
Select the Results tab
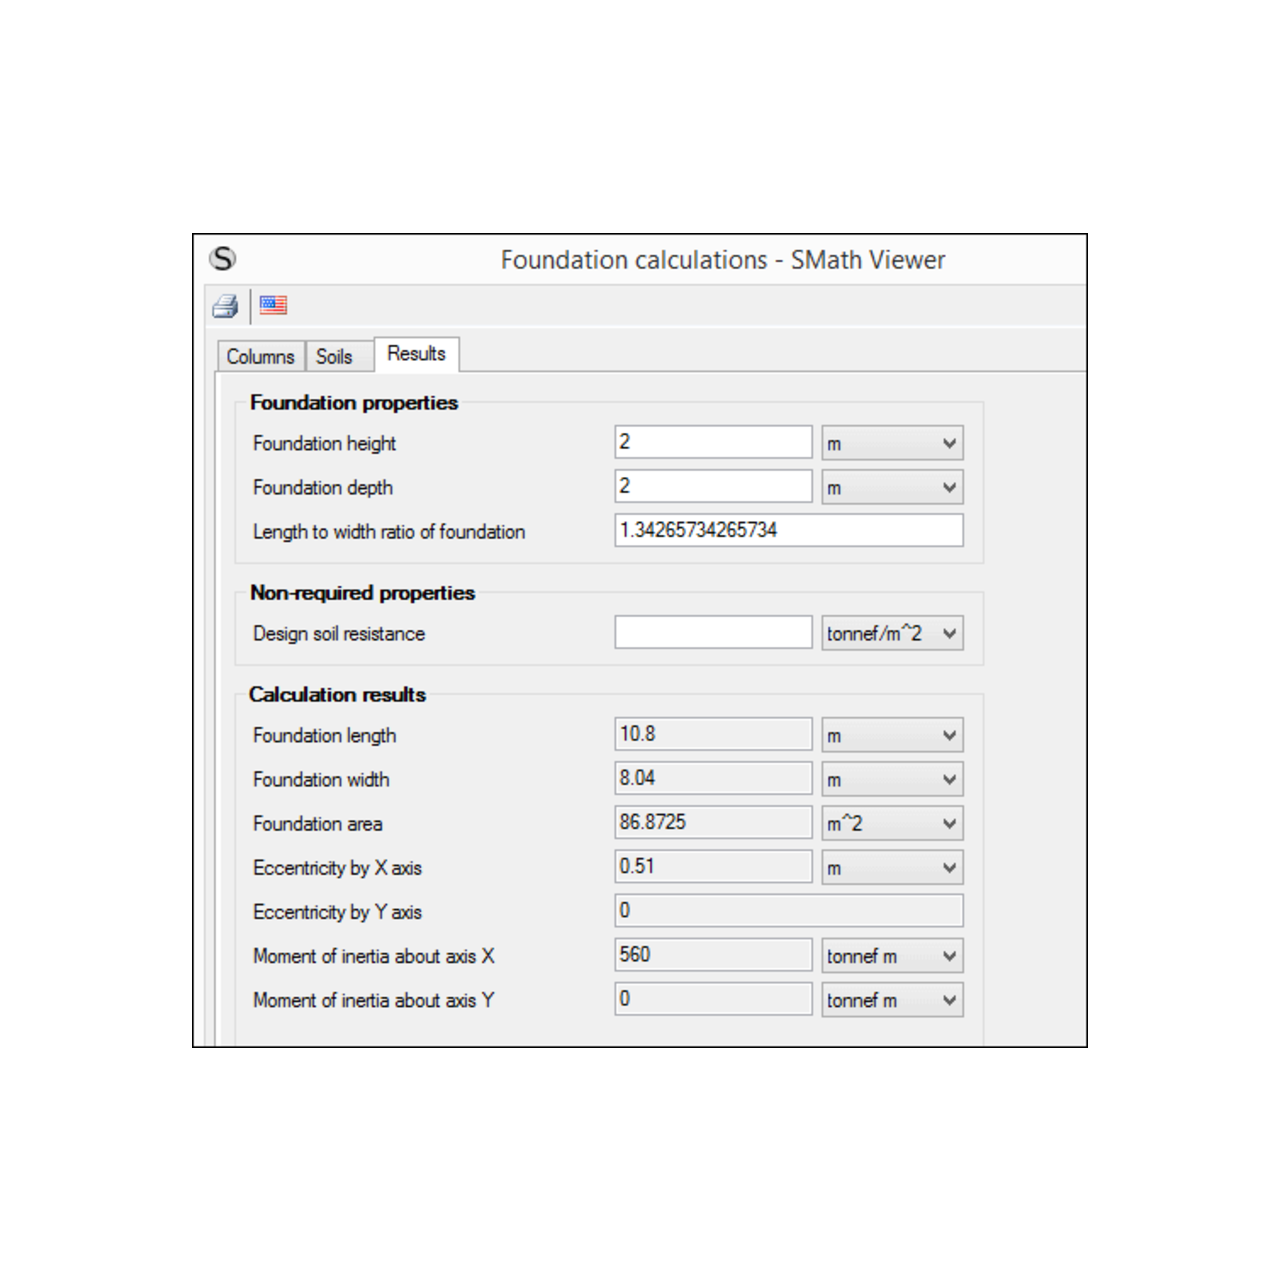click(x=416, y=354)
